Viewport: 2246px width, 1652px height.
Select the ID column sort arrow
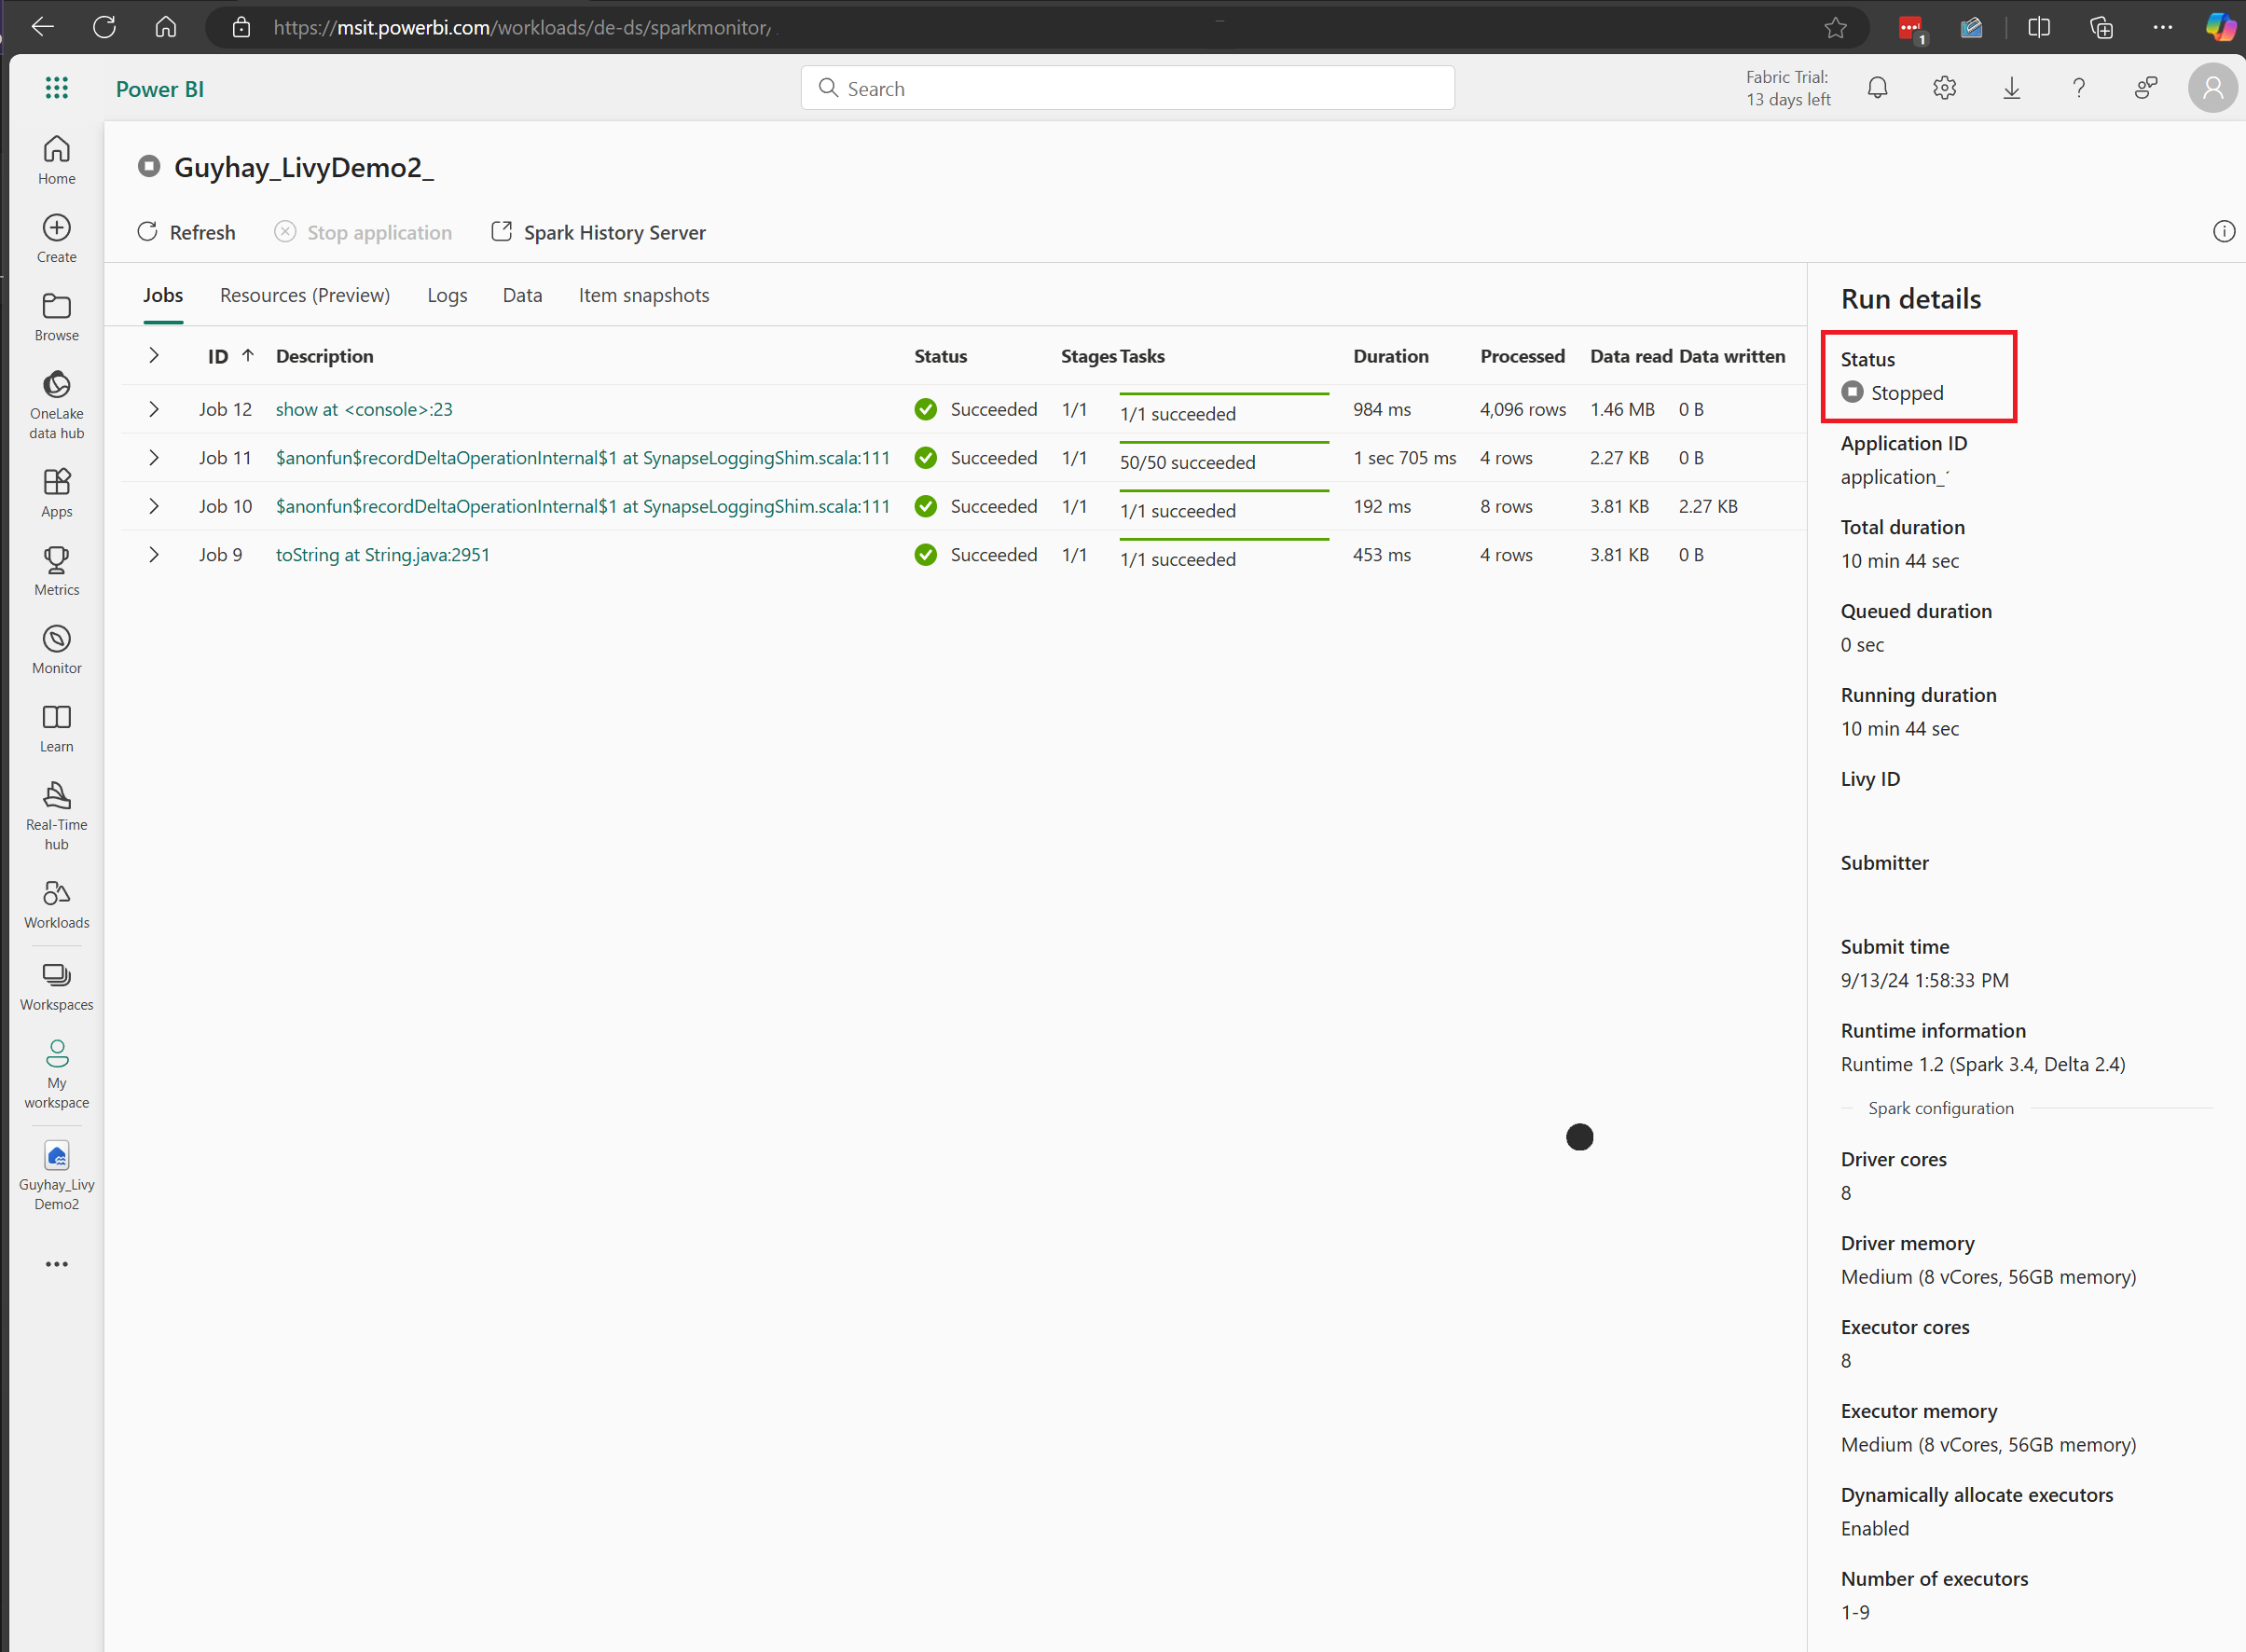click(246, 356)
